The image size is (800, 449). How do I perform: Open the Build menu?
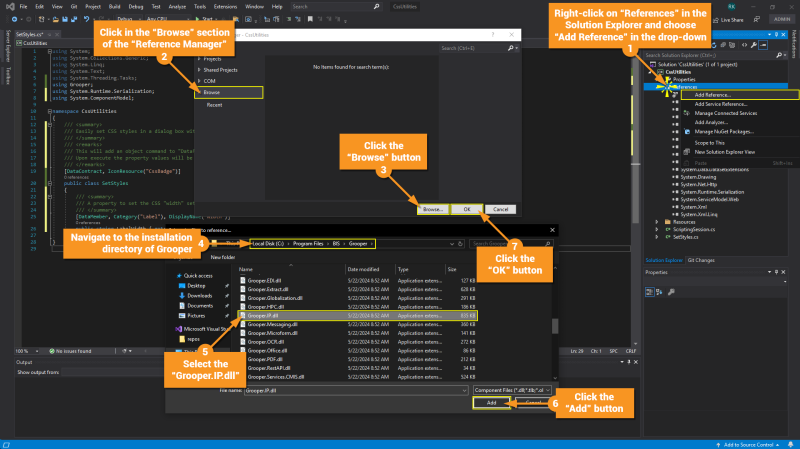[x=114, y=7]
